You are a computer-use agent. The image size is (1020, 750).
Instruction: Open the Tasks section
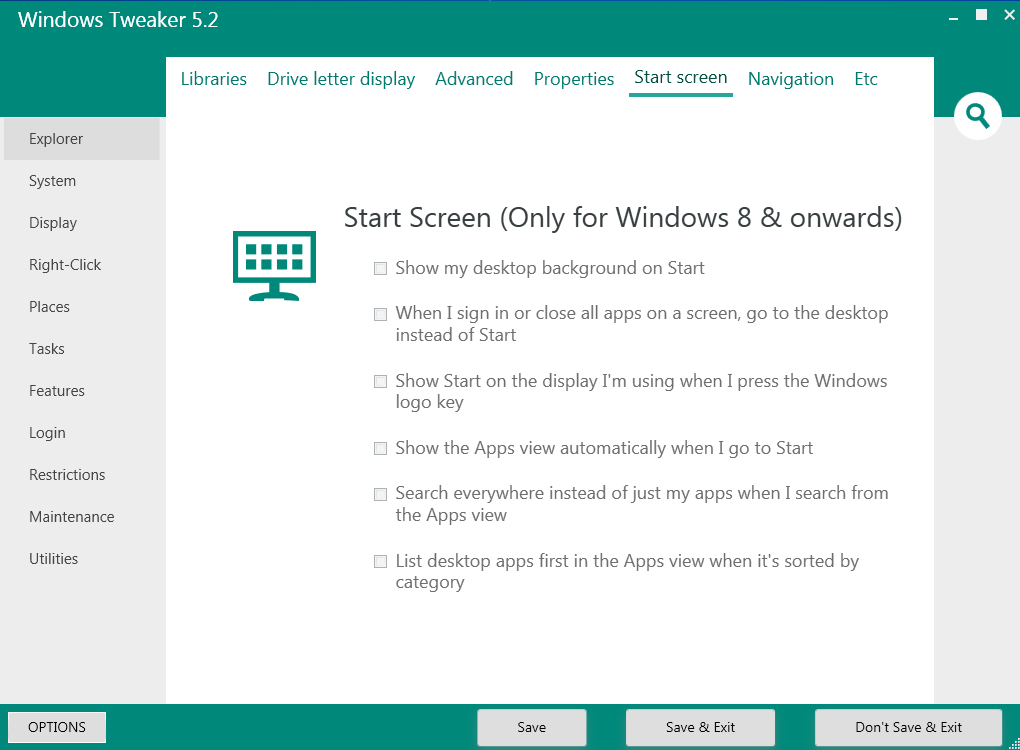tap(82, 349)
